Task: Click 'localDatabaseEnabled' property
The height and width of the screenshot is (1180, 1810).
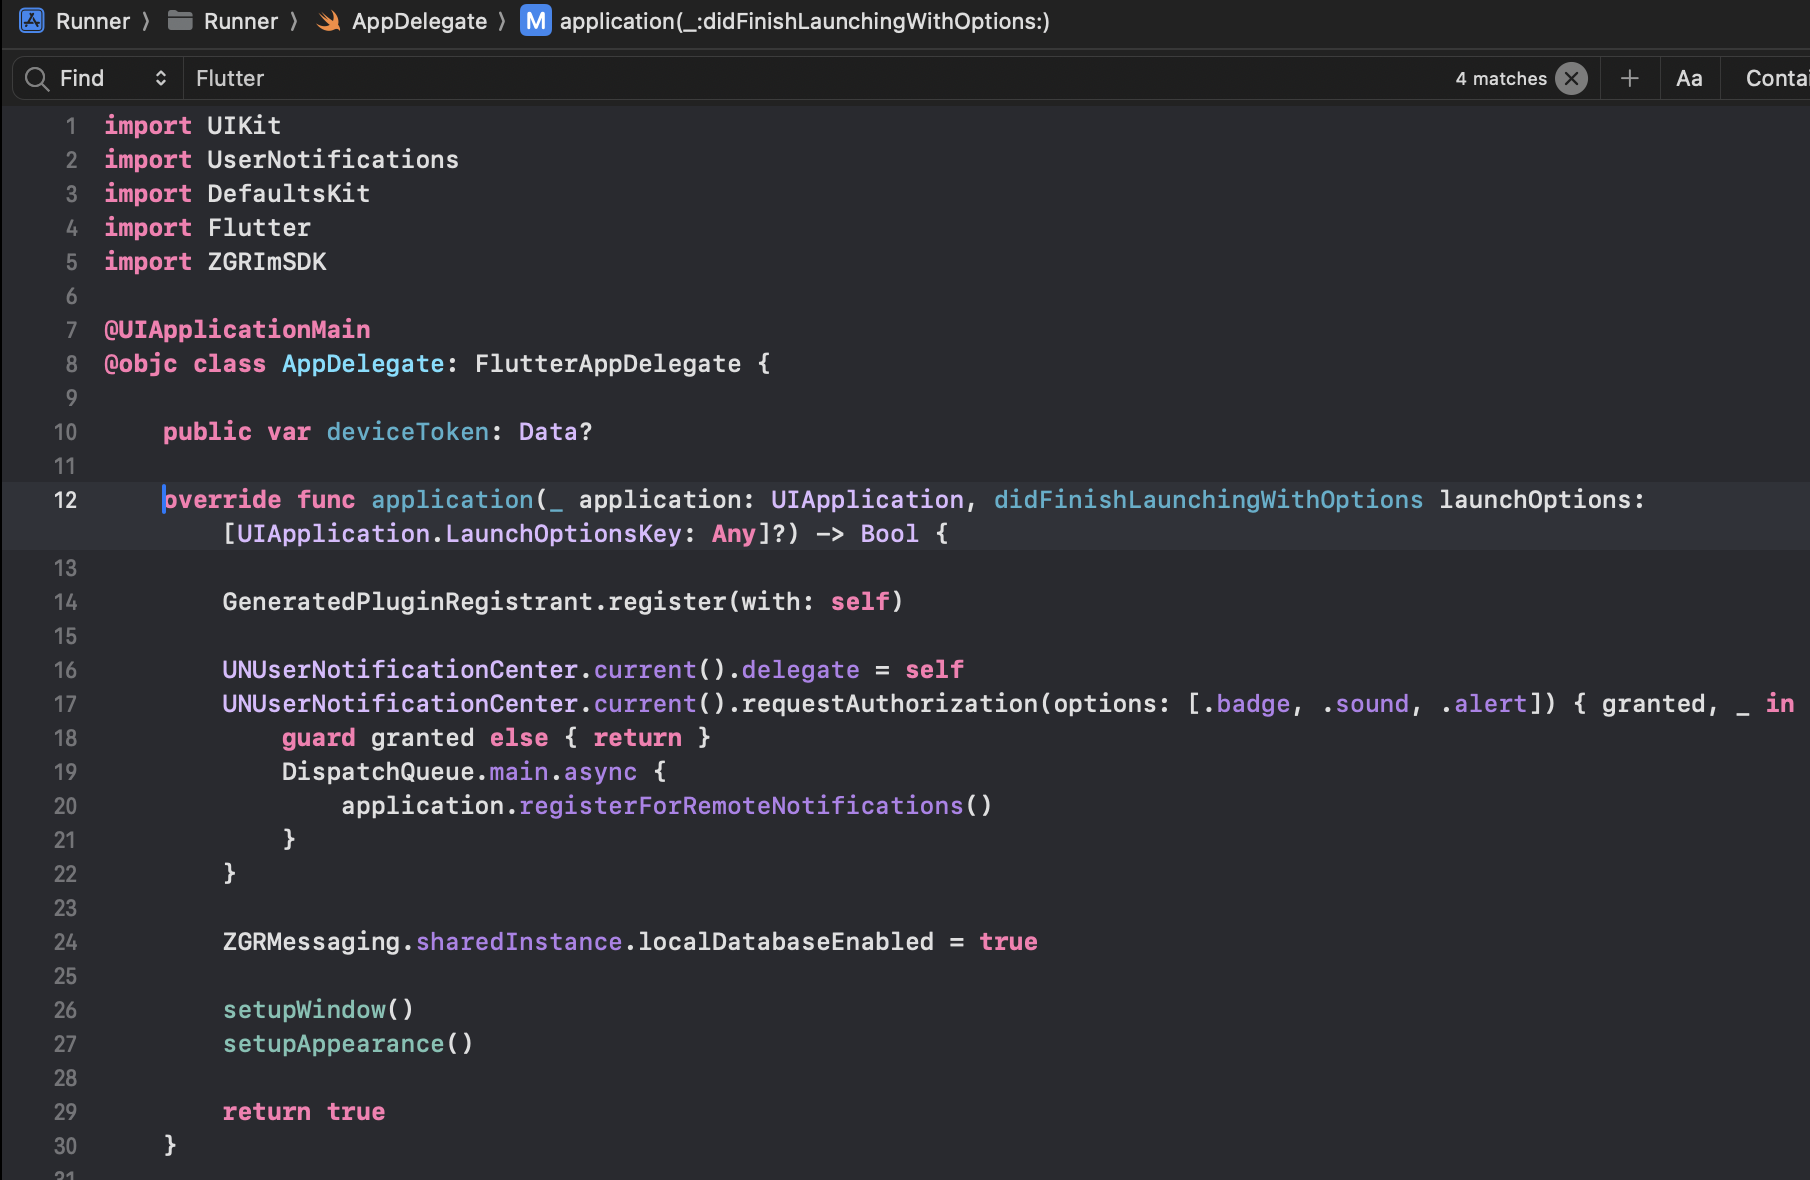Action: tap(786, 942)
